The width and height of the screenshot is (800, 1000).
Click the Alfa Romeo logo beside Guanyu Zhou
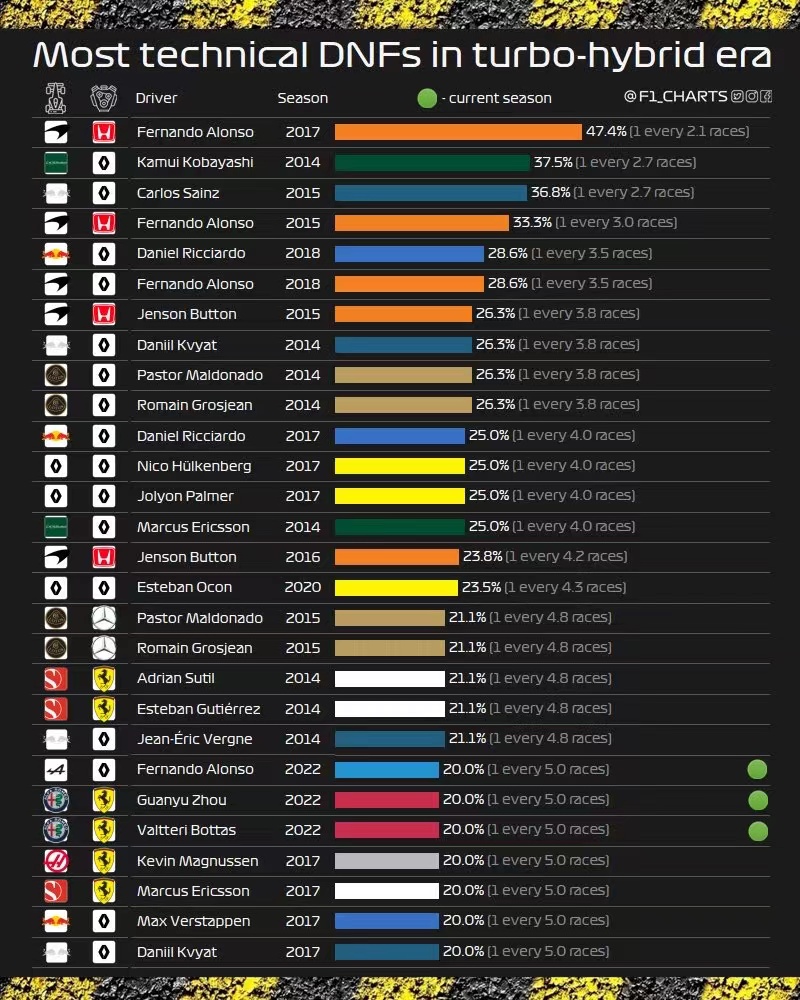(56, 800)
